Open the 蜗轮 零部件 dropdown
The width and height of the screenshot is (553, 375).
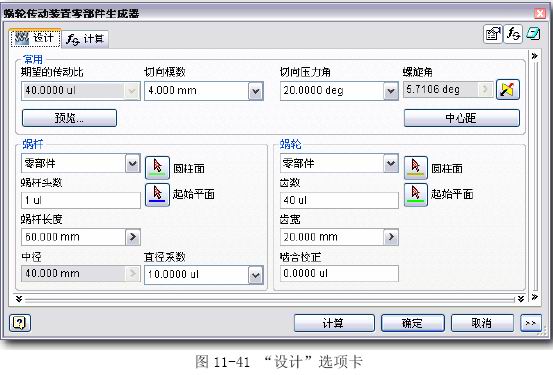(x=391, y=164)
